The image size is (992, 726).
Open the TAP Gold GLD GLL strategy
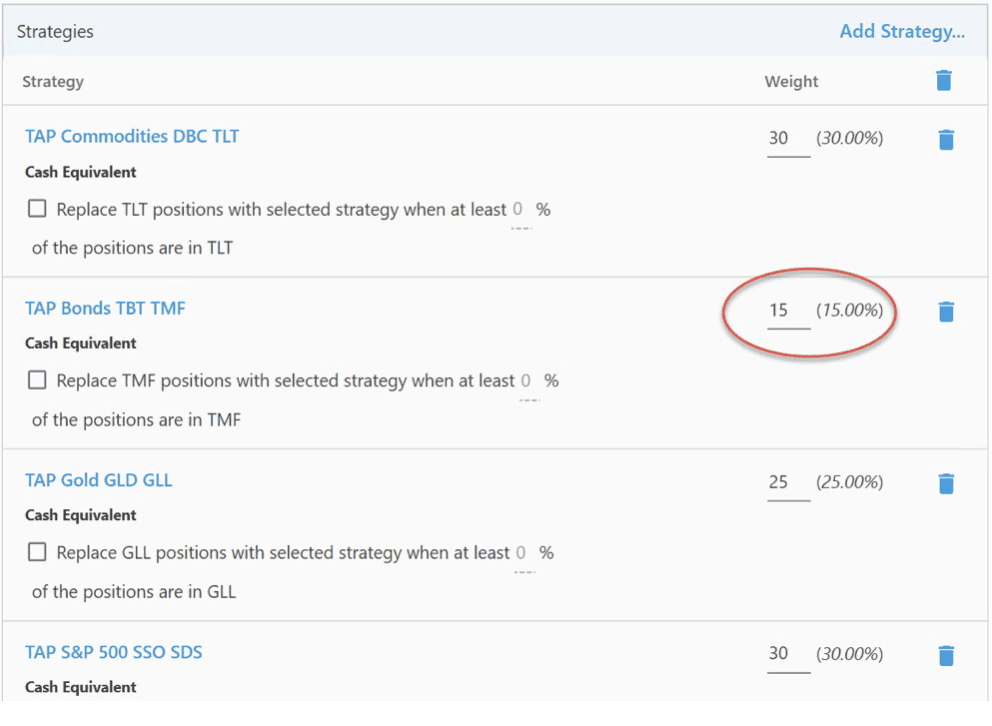pos(98,481)
